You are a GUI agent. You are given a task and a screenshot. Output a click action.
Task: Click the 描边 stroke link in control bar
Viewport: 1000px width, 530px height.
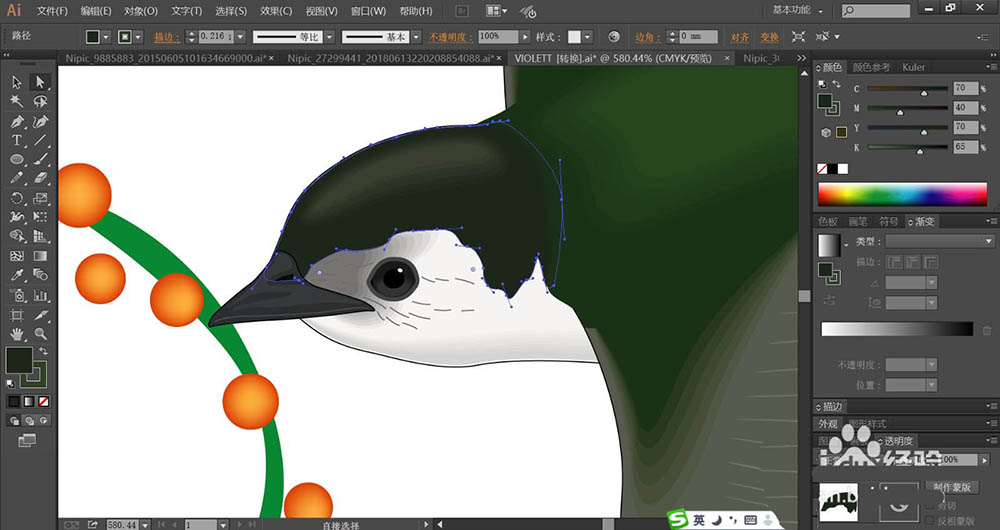click(167, 37)
